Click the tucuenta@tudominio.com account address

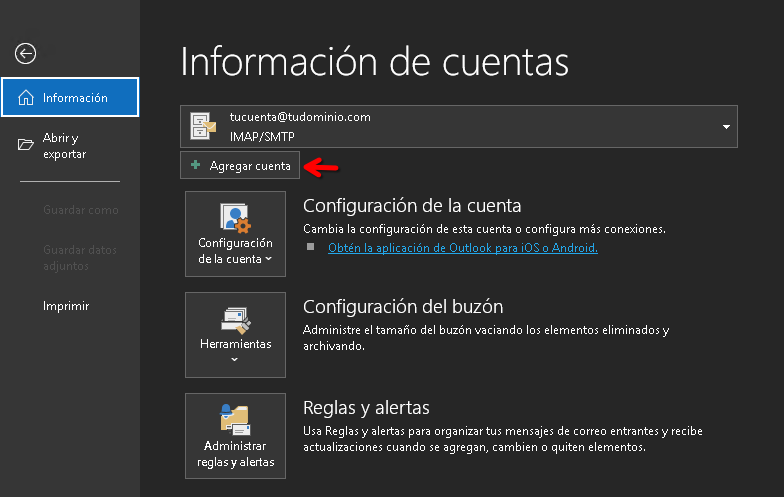click(300, 117)
